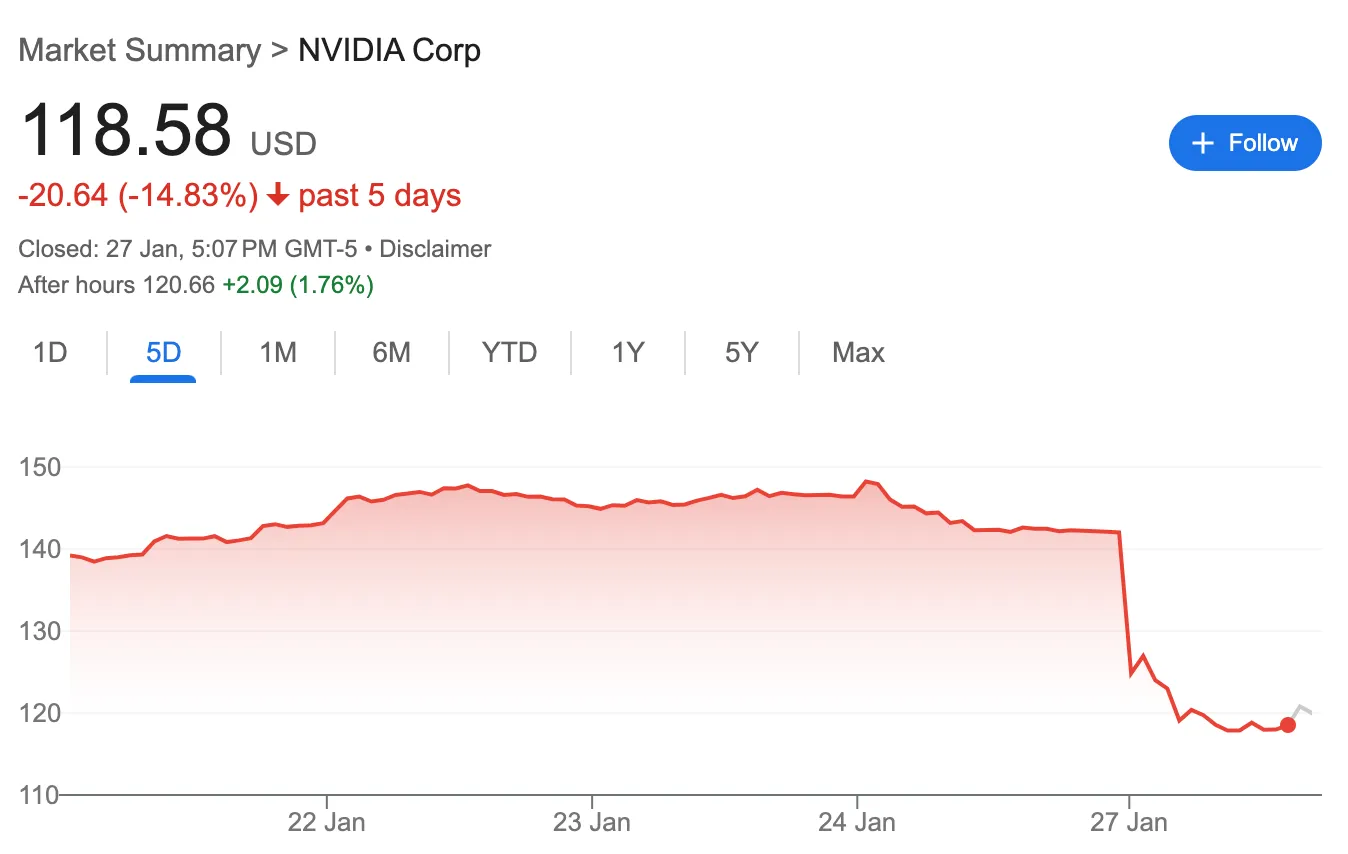Click the Market Summary breadcrumb link

tap(139, 50)
